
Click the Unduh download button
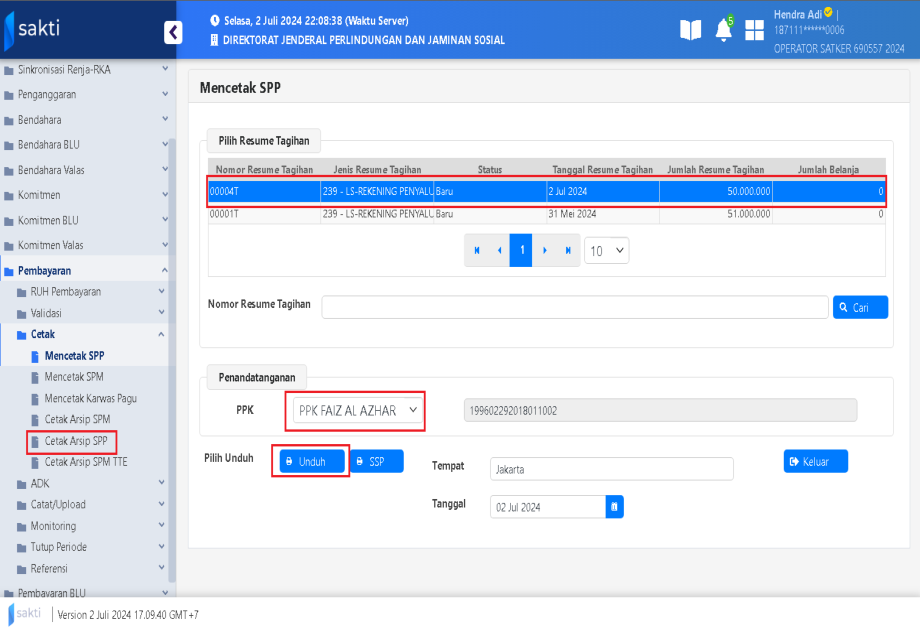312,461
